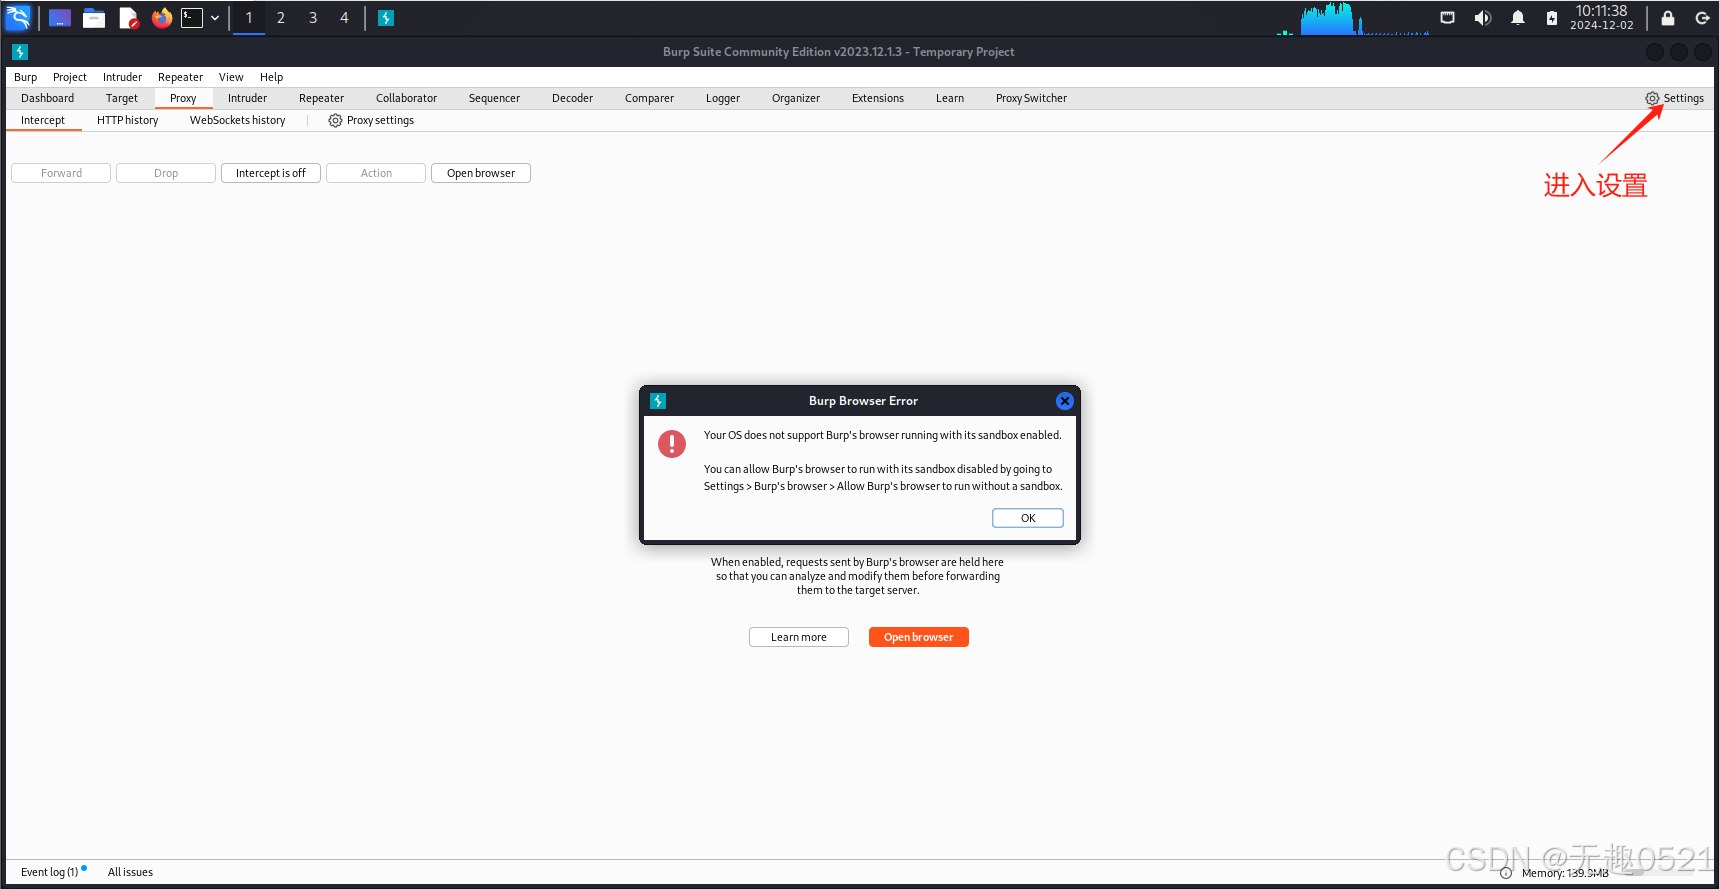This screenshot has height=889, width=1719.
Task: Open the WebSockets history sub-tab
Action: coord(237,120)
